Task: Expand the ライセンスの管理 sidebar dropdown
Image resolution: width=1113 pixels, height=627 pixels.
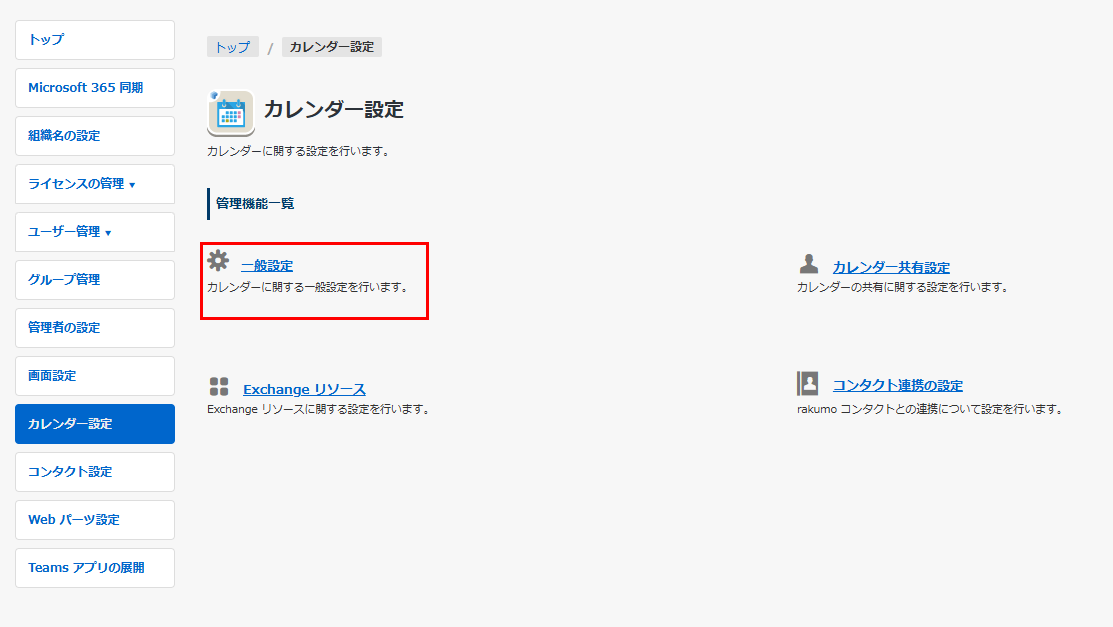Action: tap(95, 184)
